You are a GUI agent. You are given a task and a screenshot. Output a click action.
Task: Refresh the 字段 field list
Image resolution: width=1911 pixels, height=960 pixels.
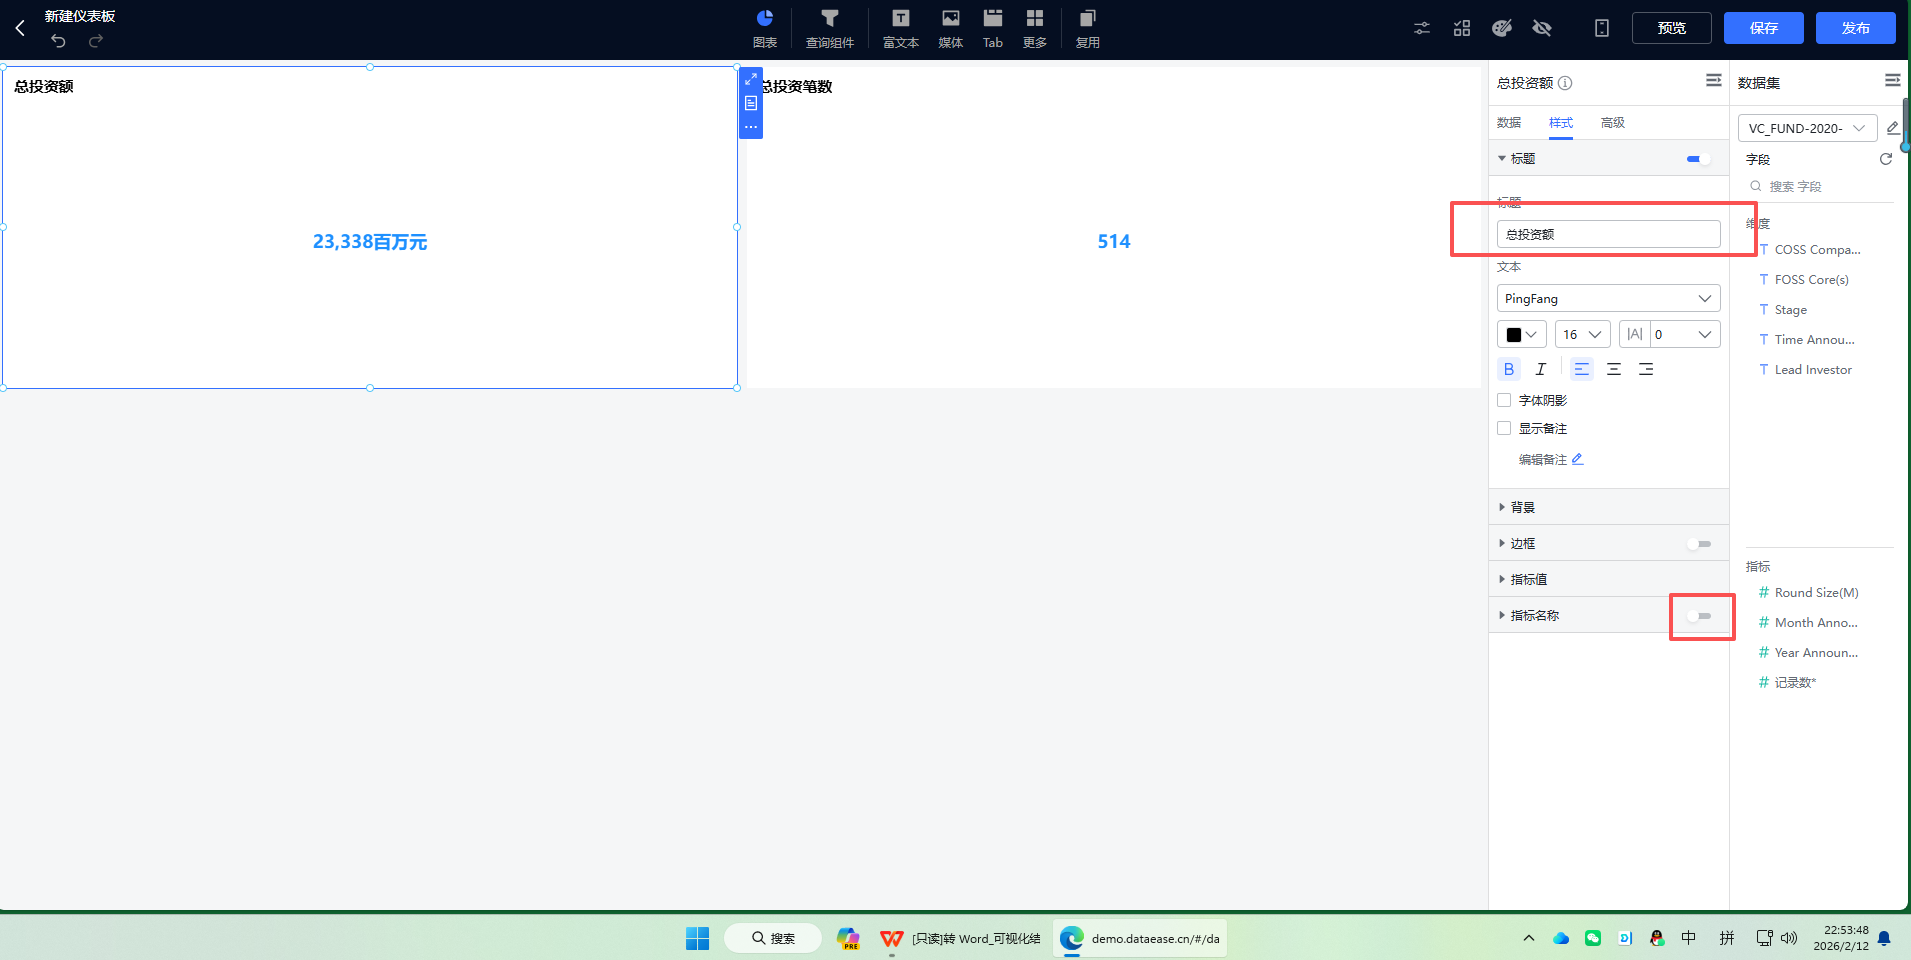1886,159
